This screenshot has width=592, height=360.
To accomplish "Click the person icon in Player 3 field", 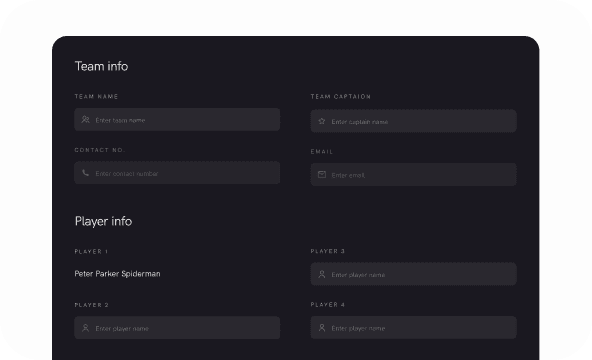I will (x=322, y=274).
